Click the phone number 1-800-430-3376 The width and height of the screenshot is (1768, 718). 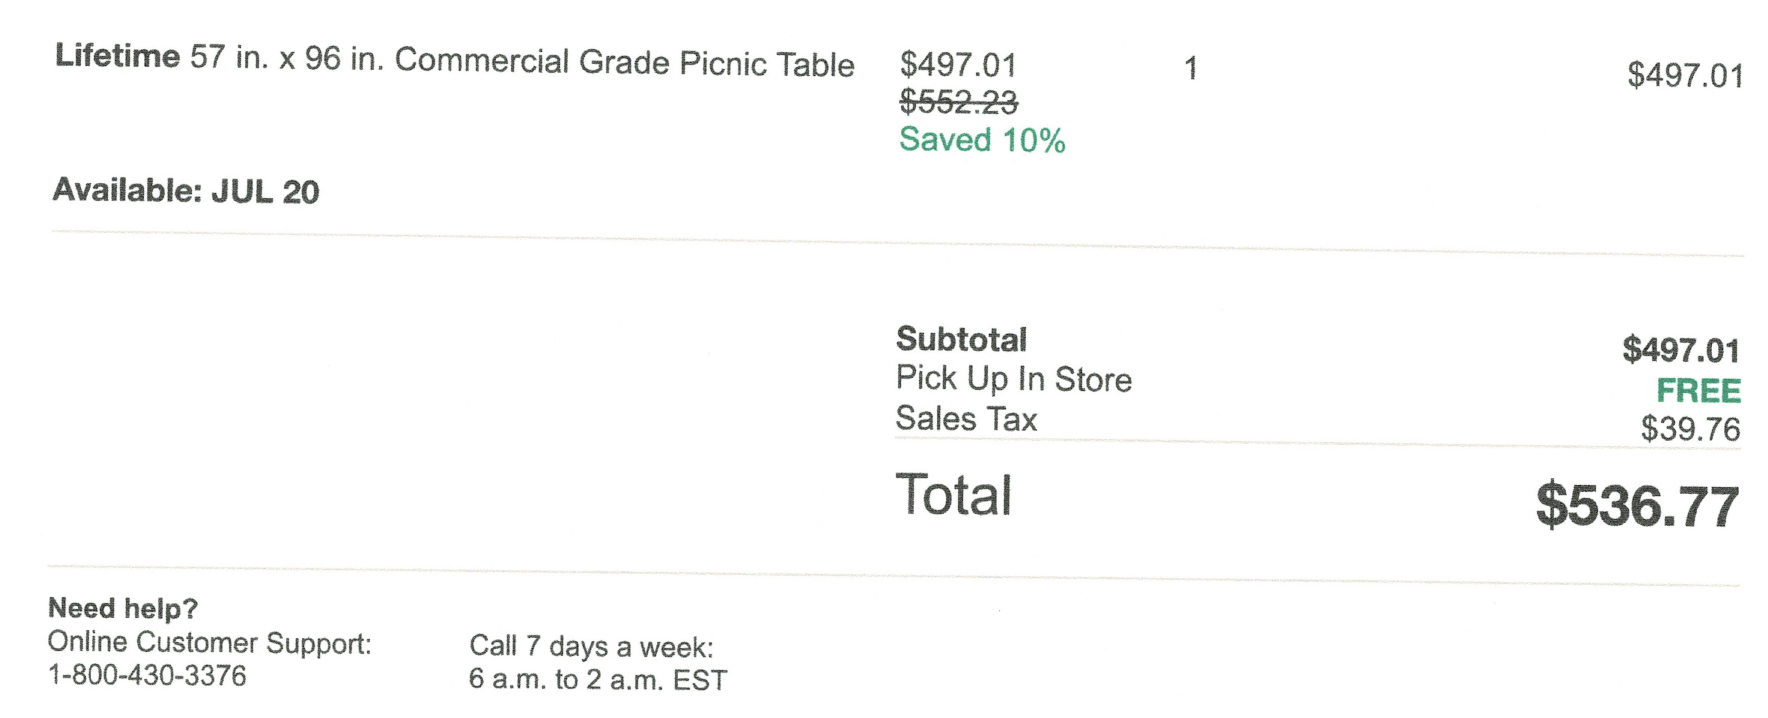pyautogui.click(x=147, y=676)
